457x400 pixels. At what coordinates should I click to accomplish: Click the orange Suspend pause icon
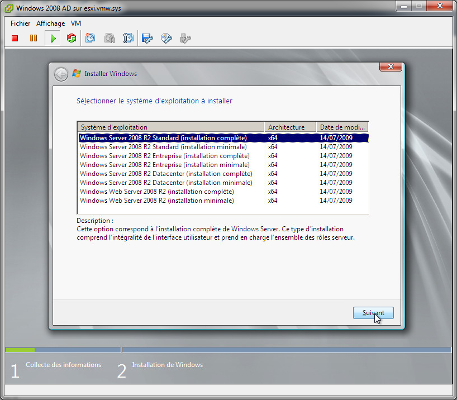coord(33,38)
